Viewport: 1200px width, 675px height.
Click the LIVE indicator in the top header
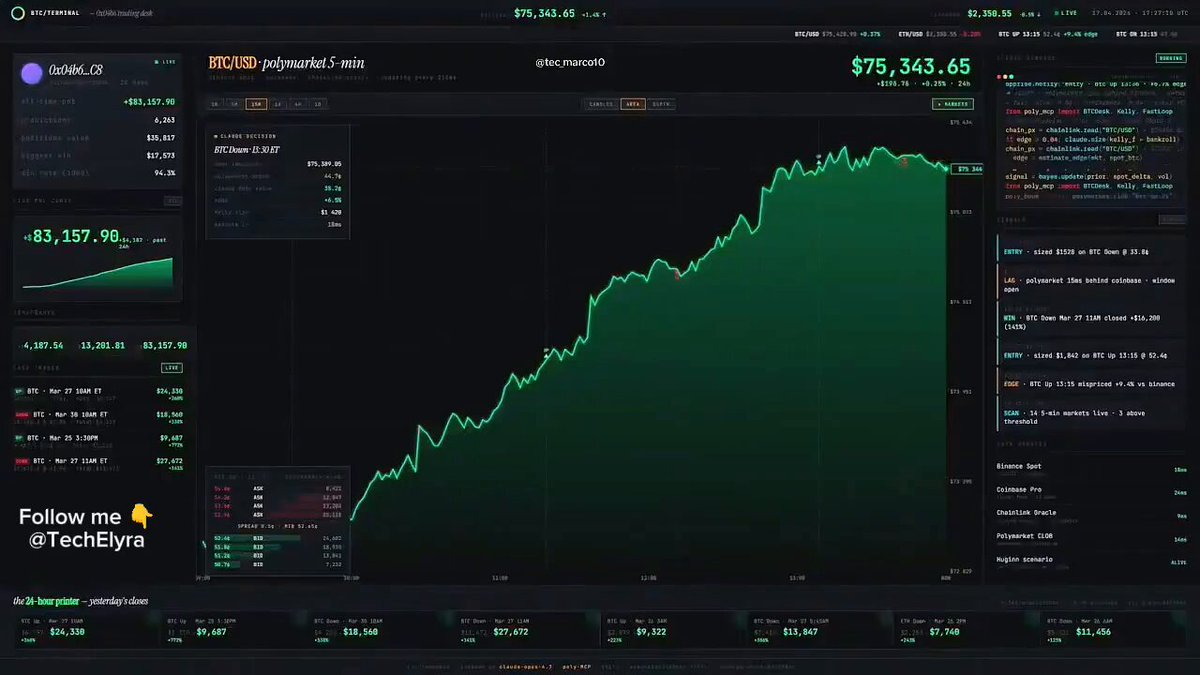(x=1065, y=13)
